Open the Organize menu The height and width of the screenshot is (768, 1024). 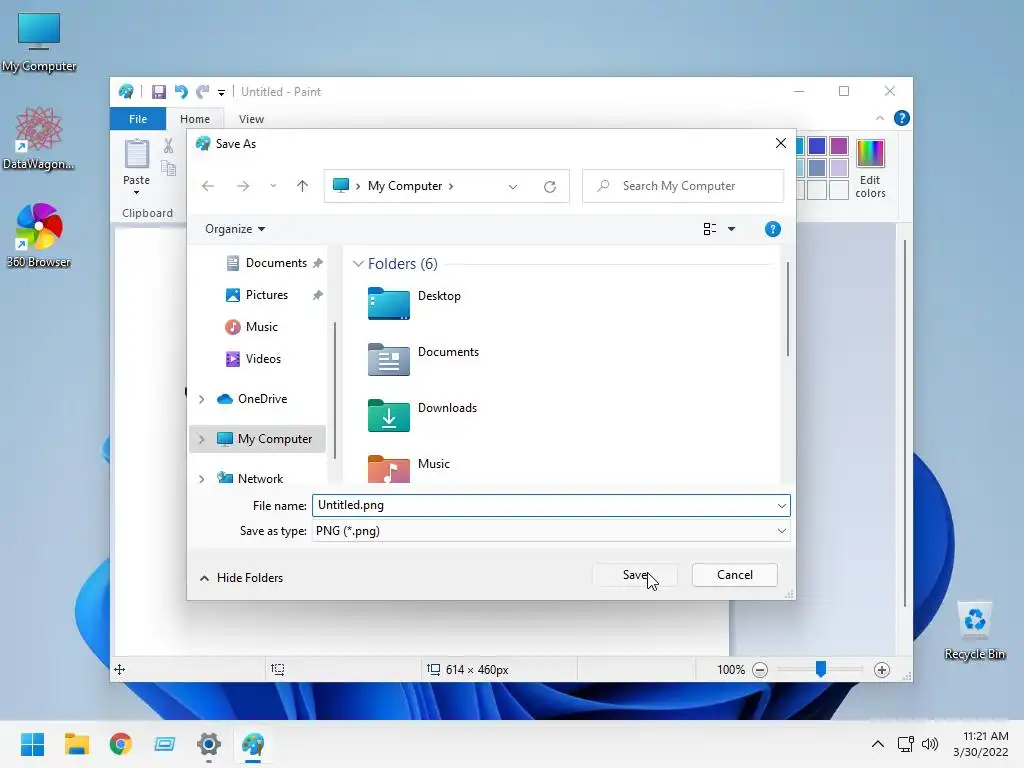(x=234, y=229)
